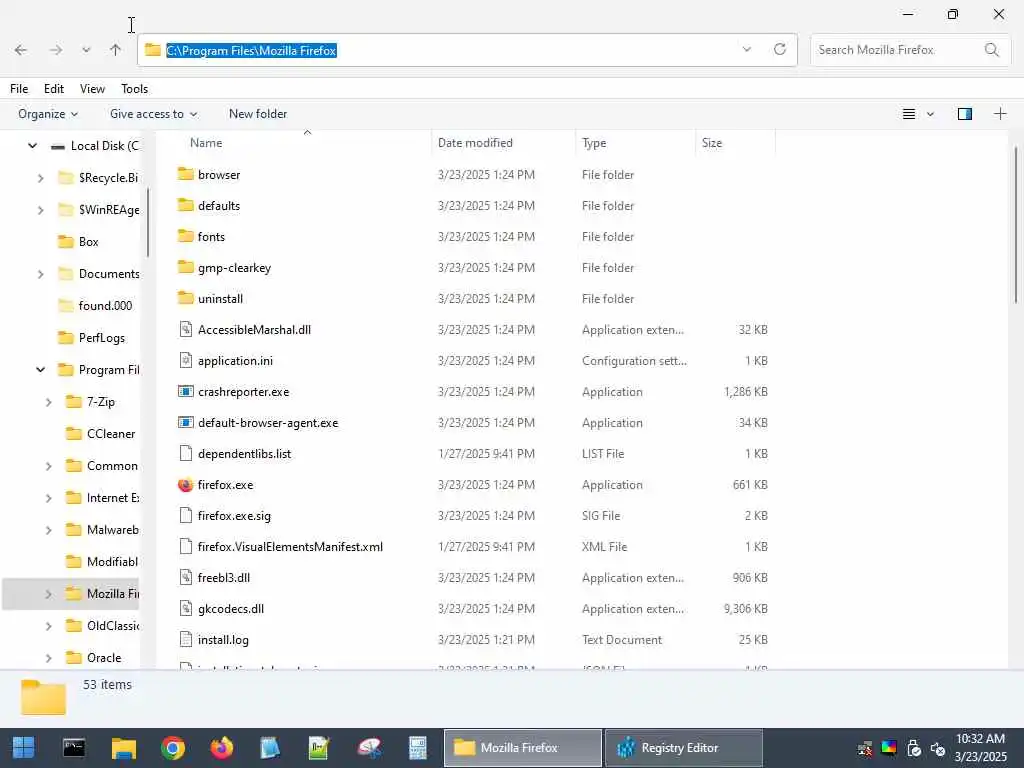Switch to Registry Editor taskbar button
Screen dimensions: 1024x768
click(x=683, y=748)
